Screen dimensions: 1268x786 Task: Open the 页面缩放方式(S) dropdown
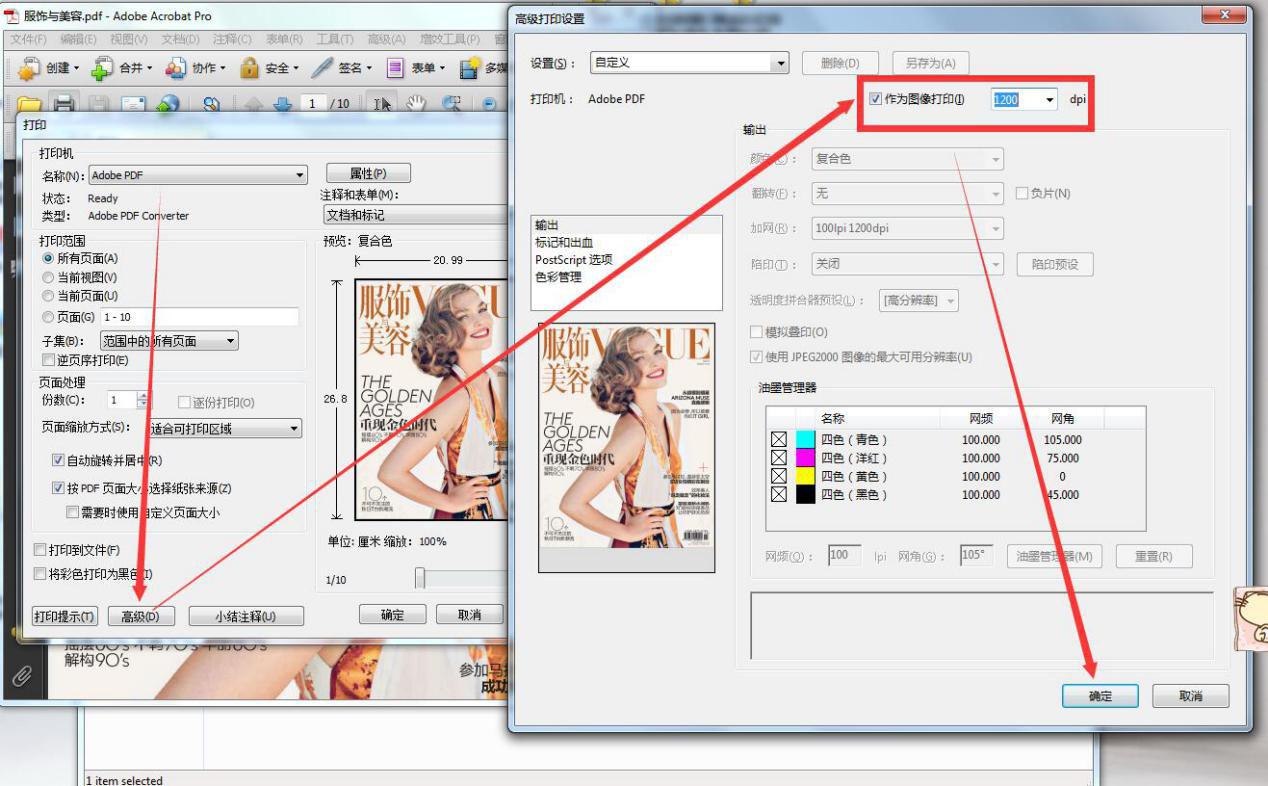(x=225, y=428)
